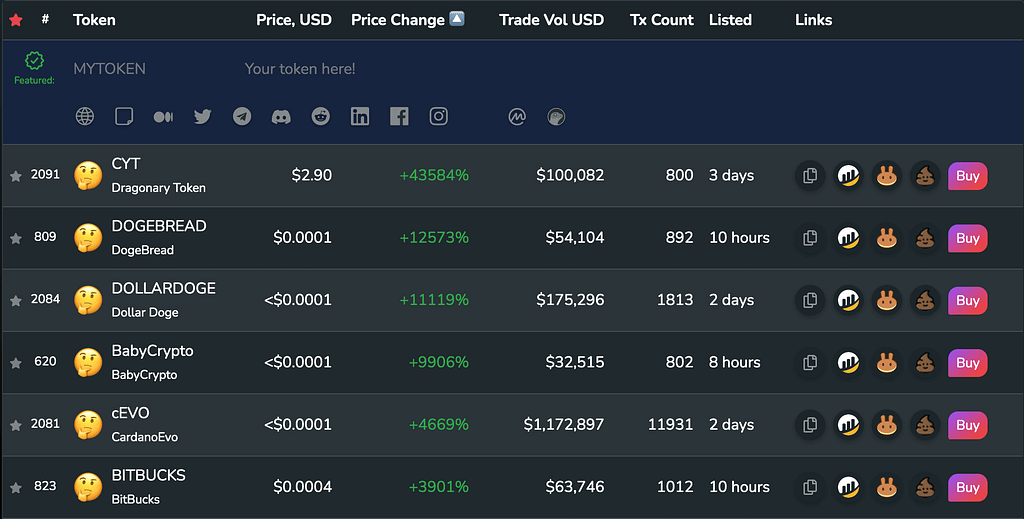
Task: Toggle the red favorites star header
Action: point(16,20)
